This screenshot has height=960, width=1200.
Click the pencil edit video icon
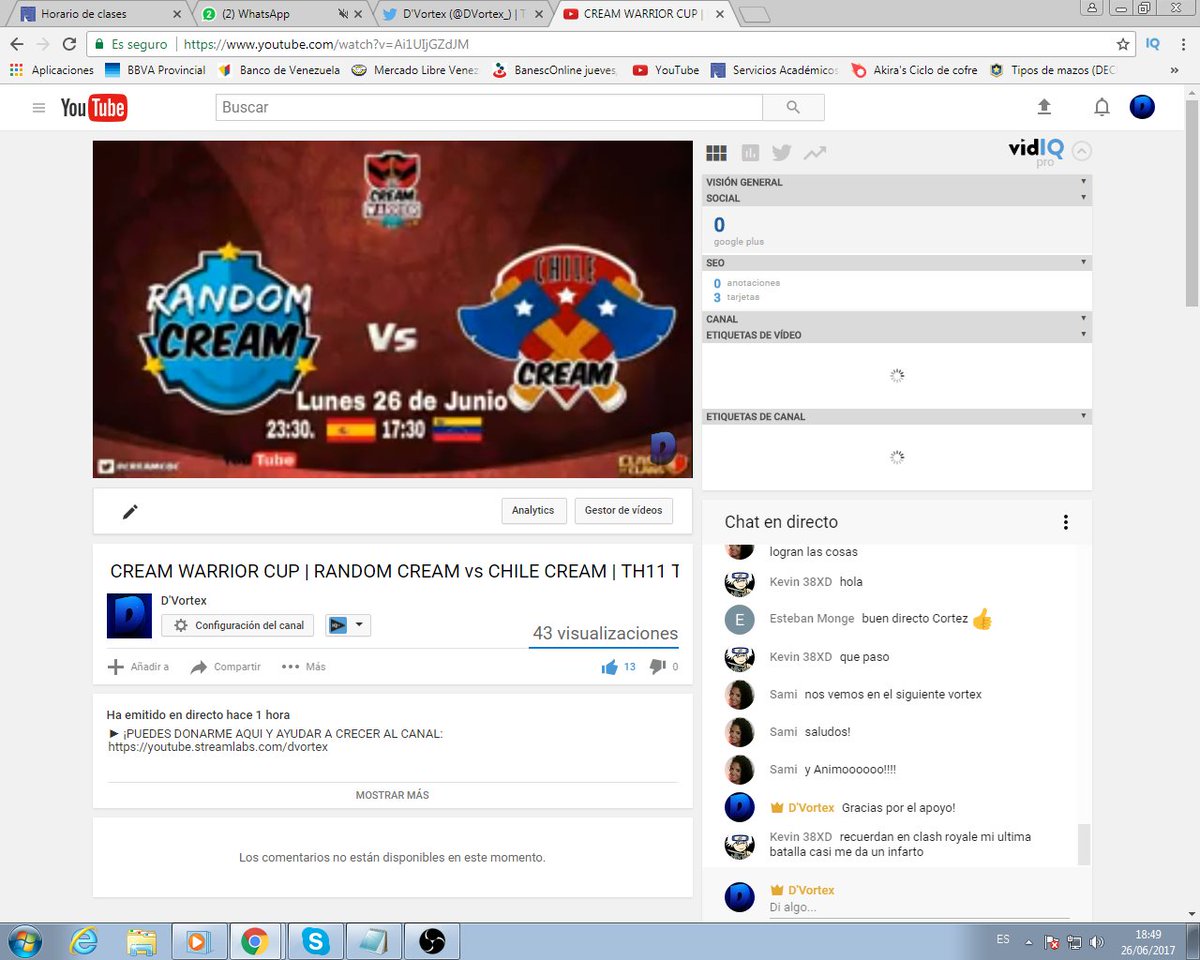tap(130, 511)
